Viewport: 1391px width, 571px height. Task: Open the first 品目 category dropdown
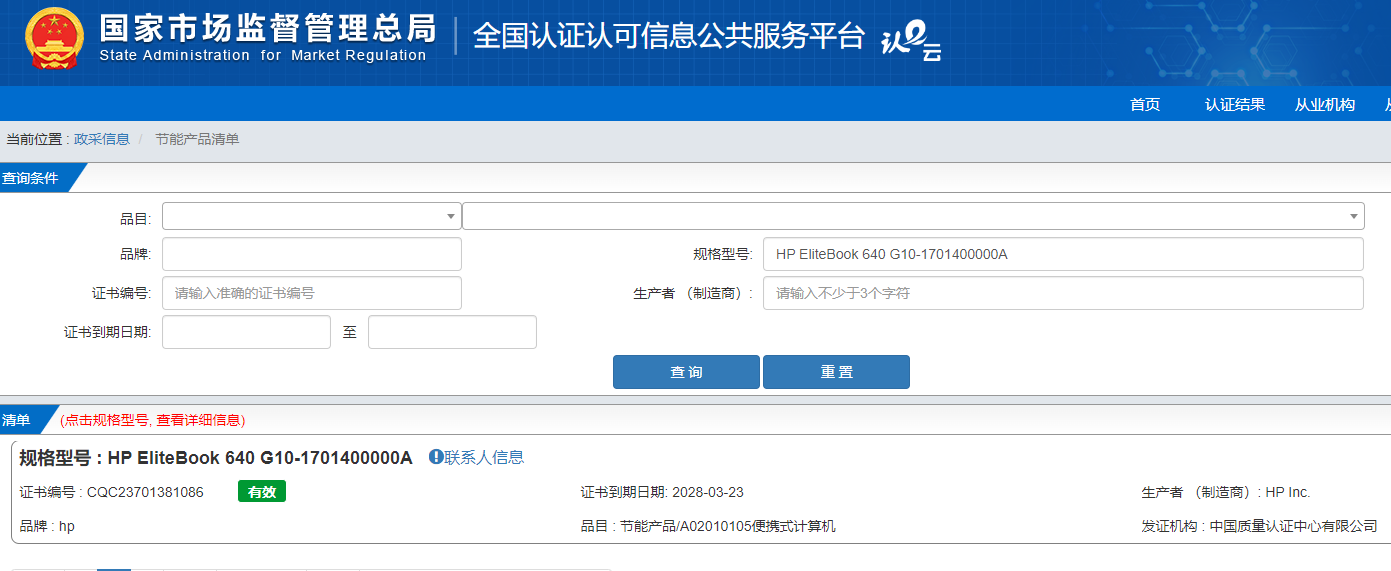(x=312, y=216)
